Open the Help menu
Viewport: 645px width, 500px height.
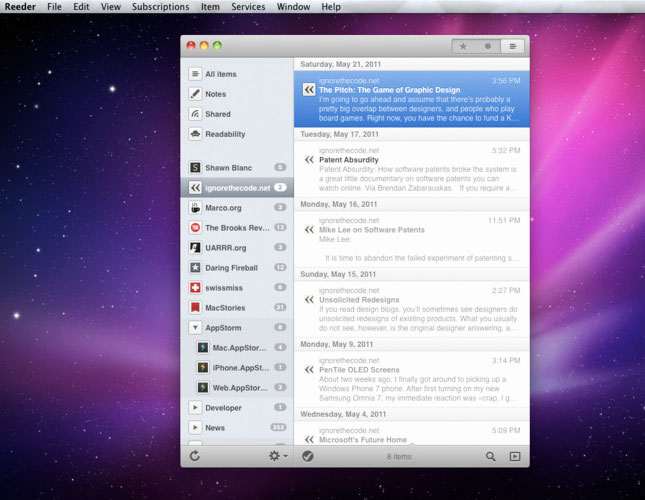[331, 7]
